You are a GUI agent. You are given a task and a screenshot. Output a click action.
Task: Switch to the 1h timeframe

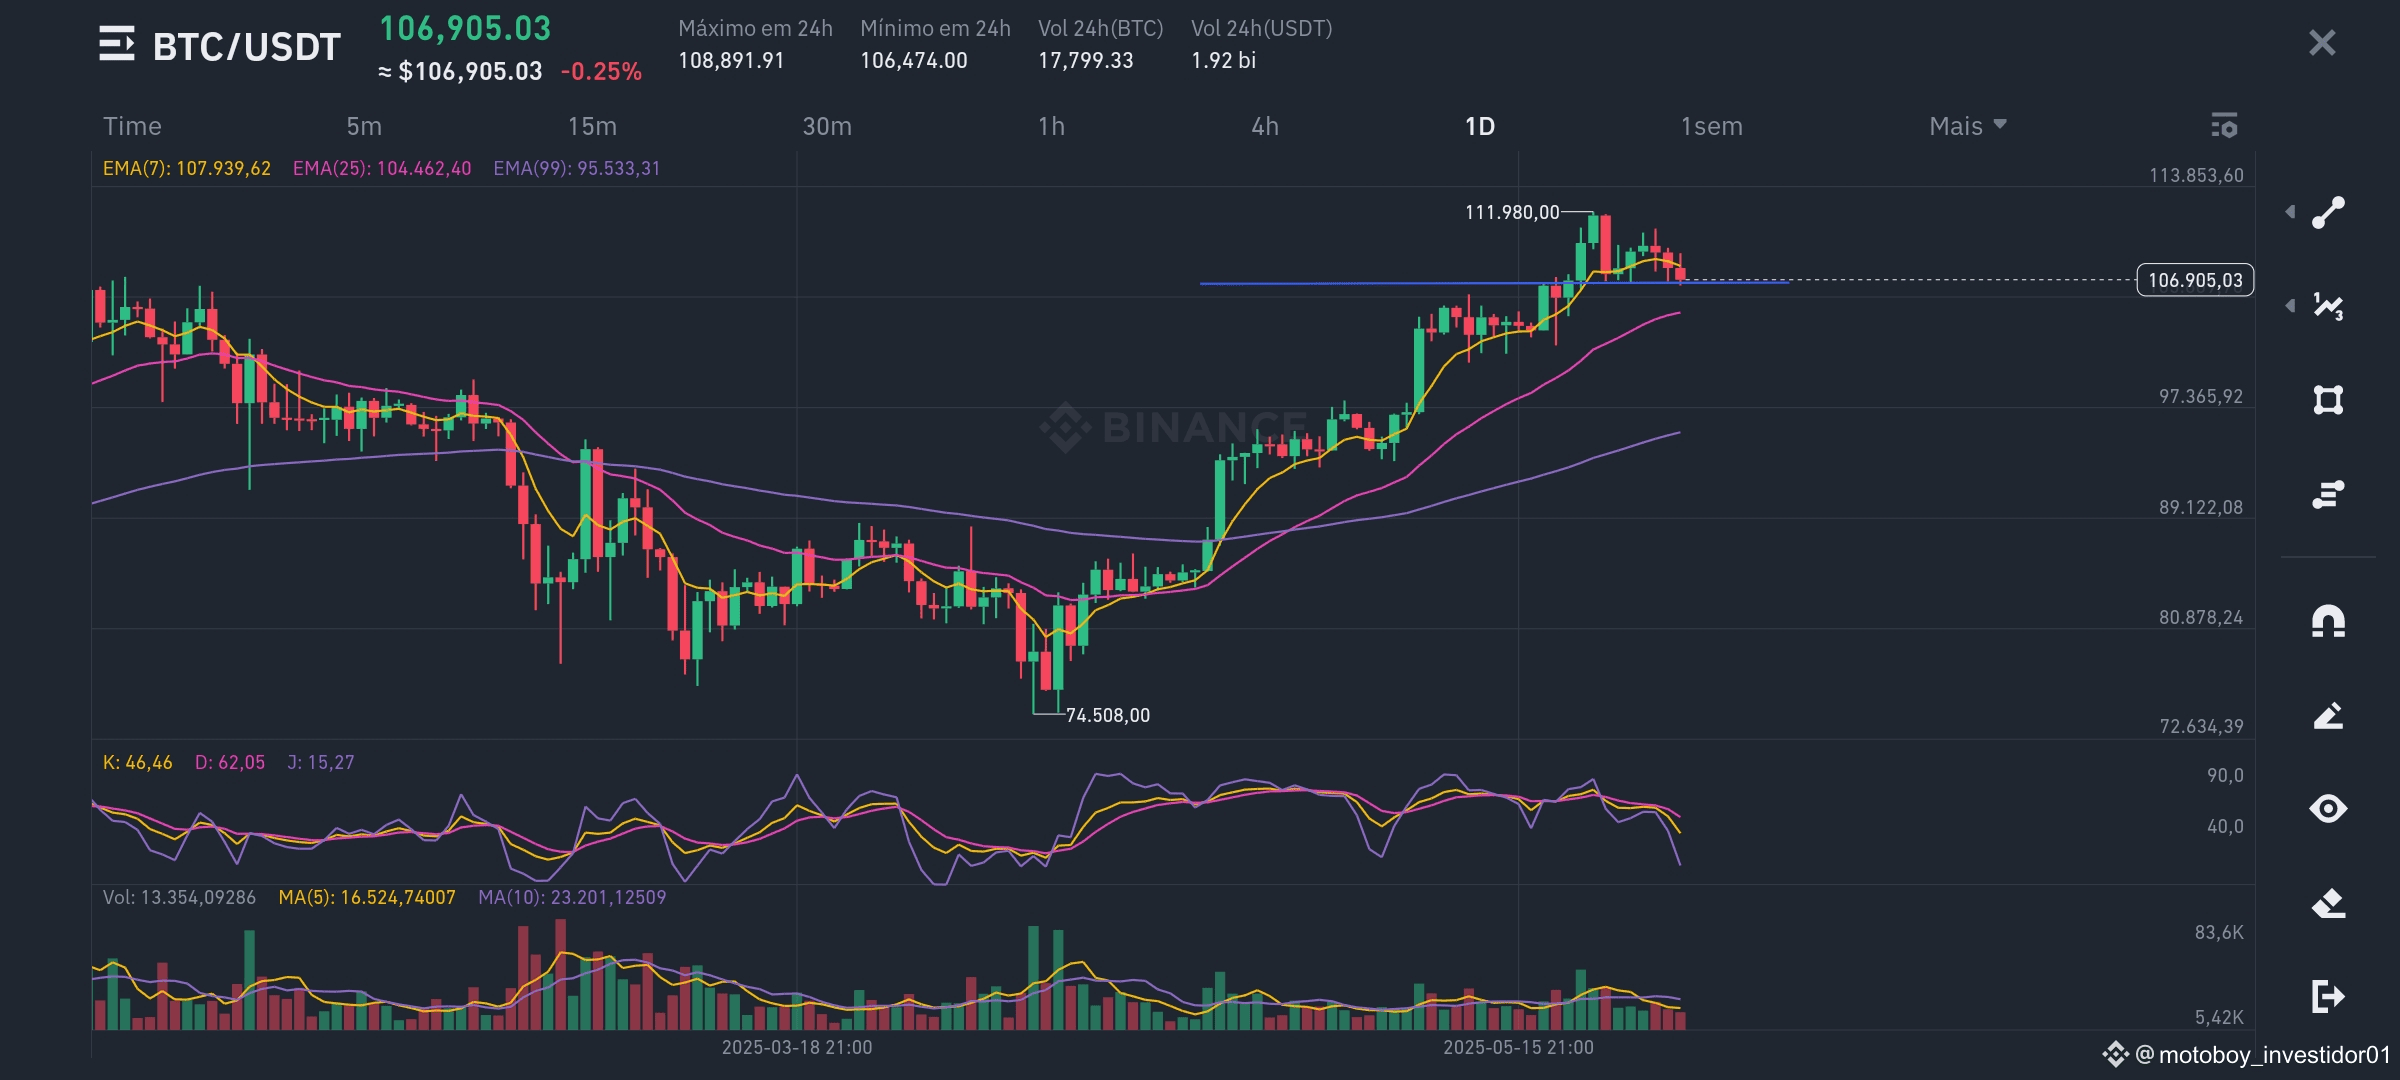coord(1051,126)
